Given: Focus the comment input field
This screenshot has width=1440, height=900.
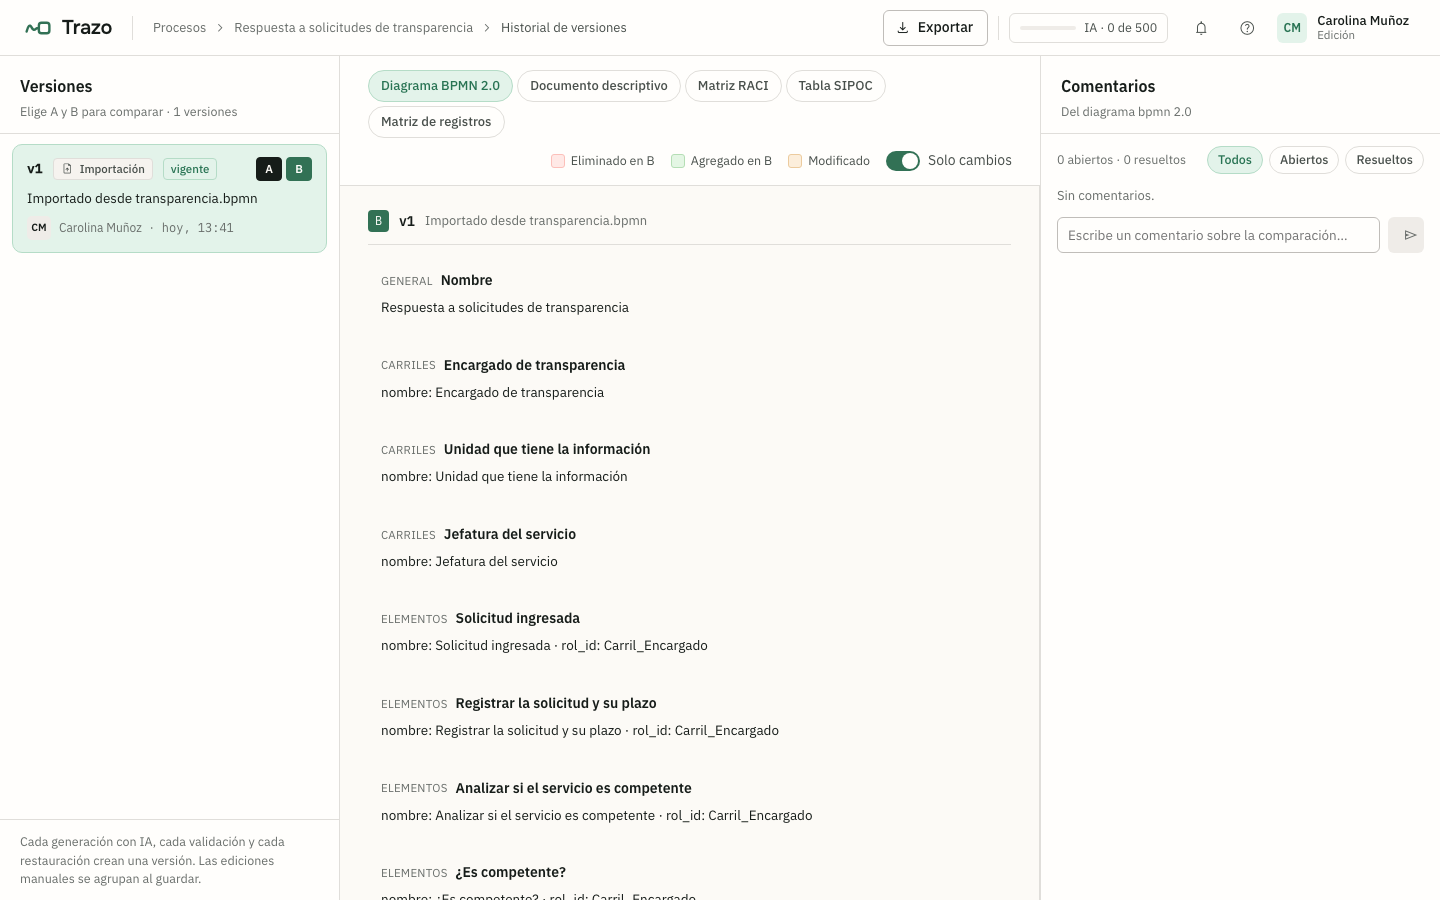Looking at the screenshot, I should tap(1218, 235).
